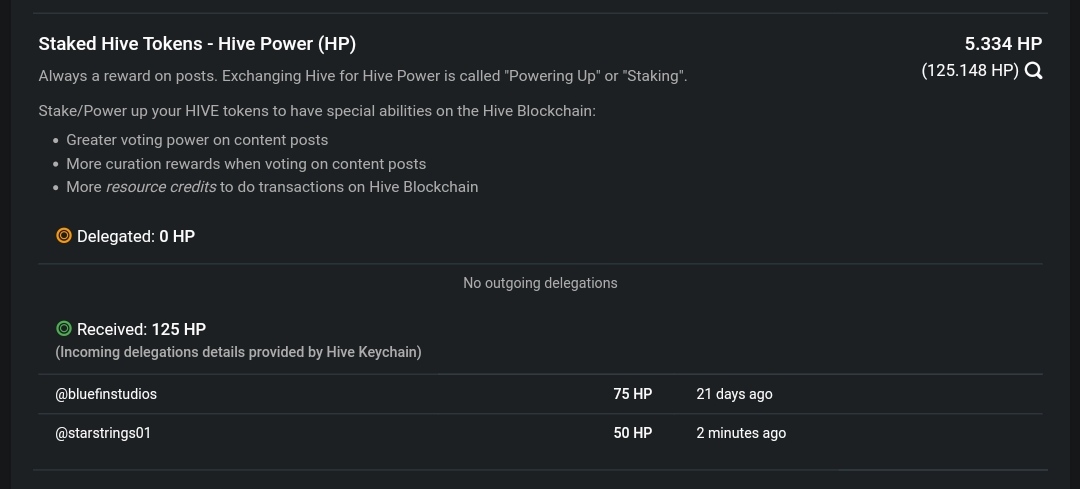
Task: Click the '21 days ago' timestamp
Action: point(734,394)
